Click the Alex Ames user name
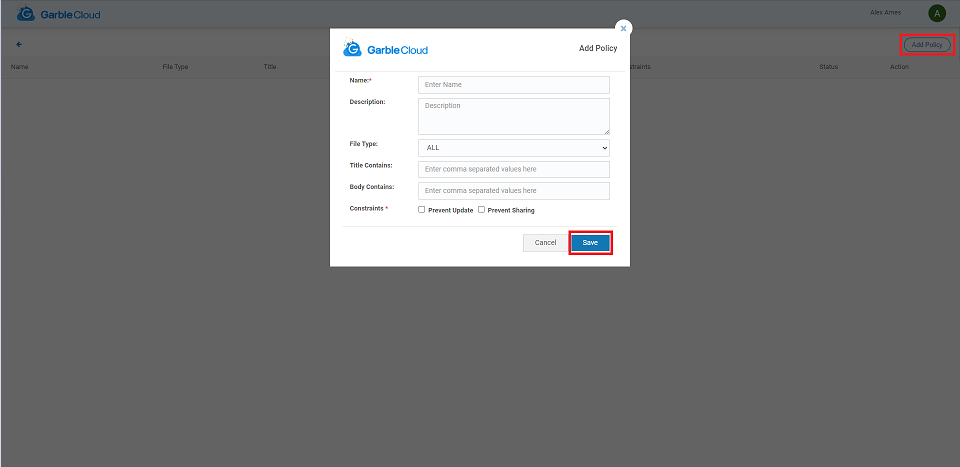Image resolution: width=960 pixels, height=467 pixels. click(x=885, y=13)
